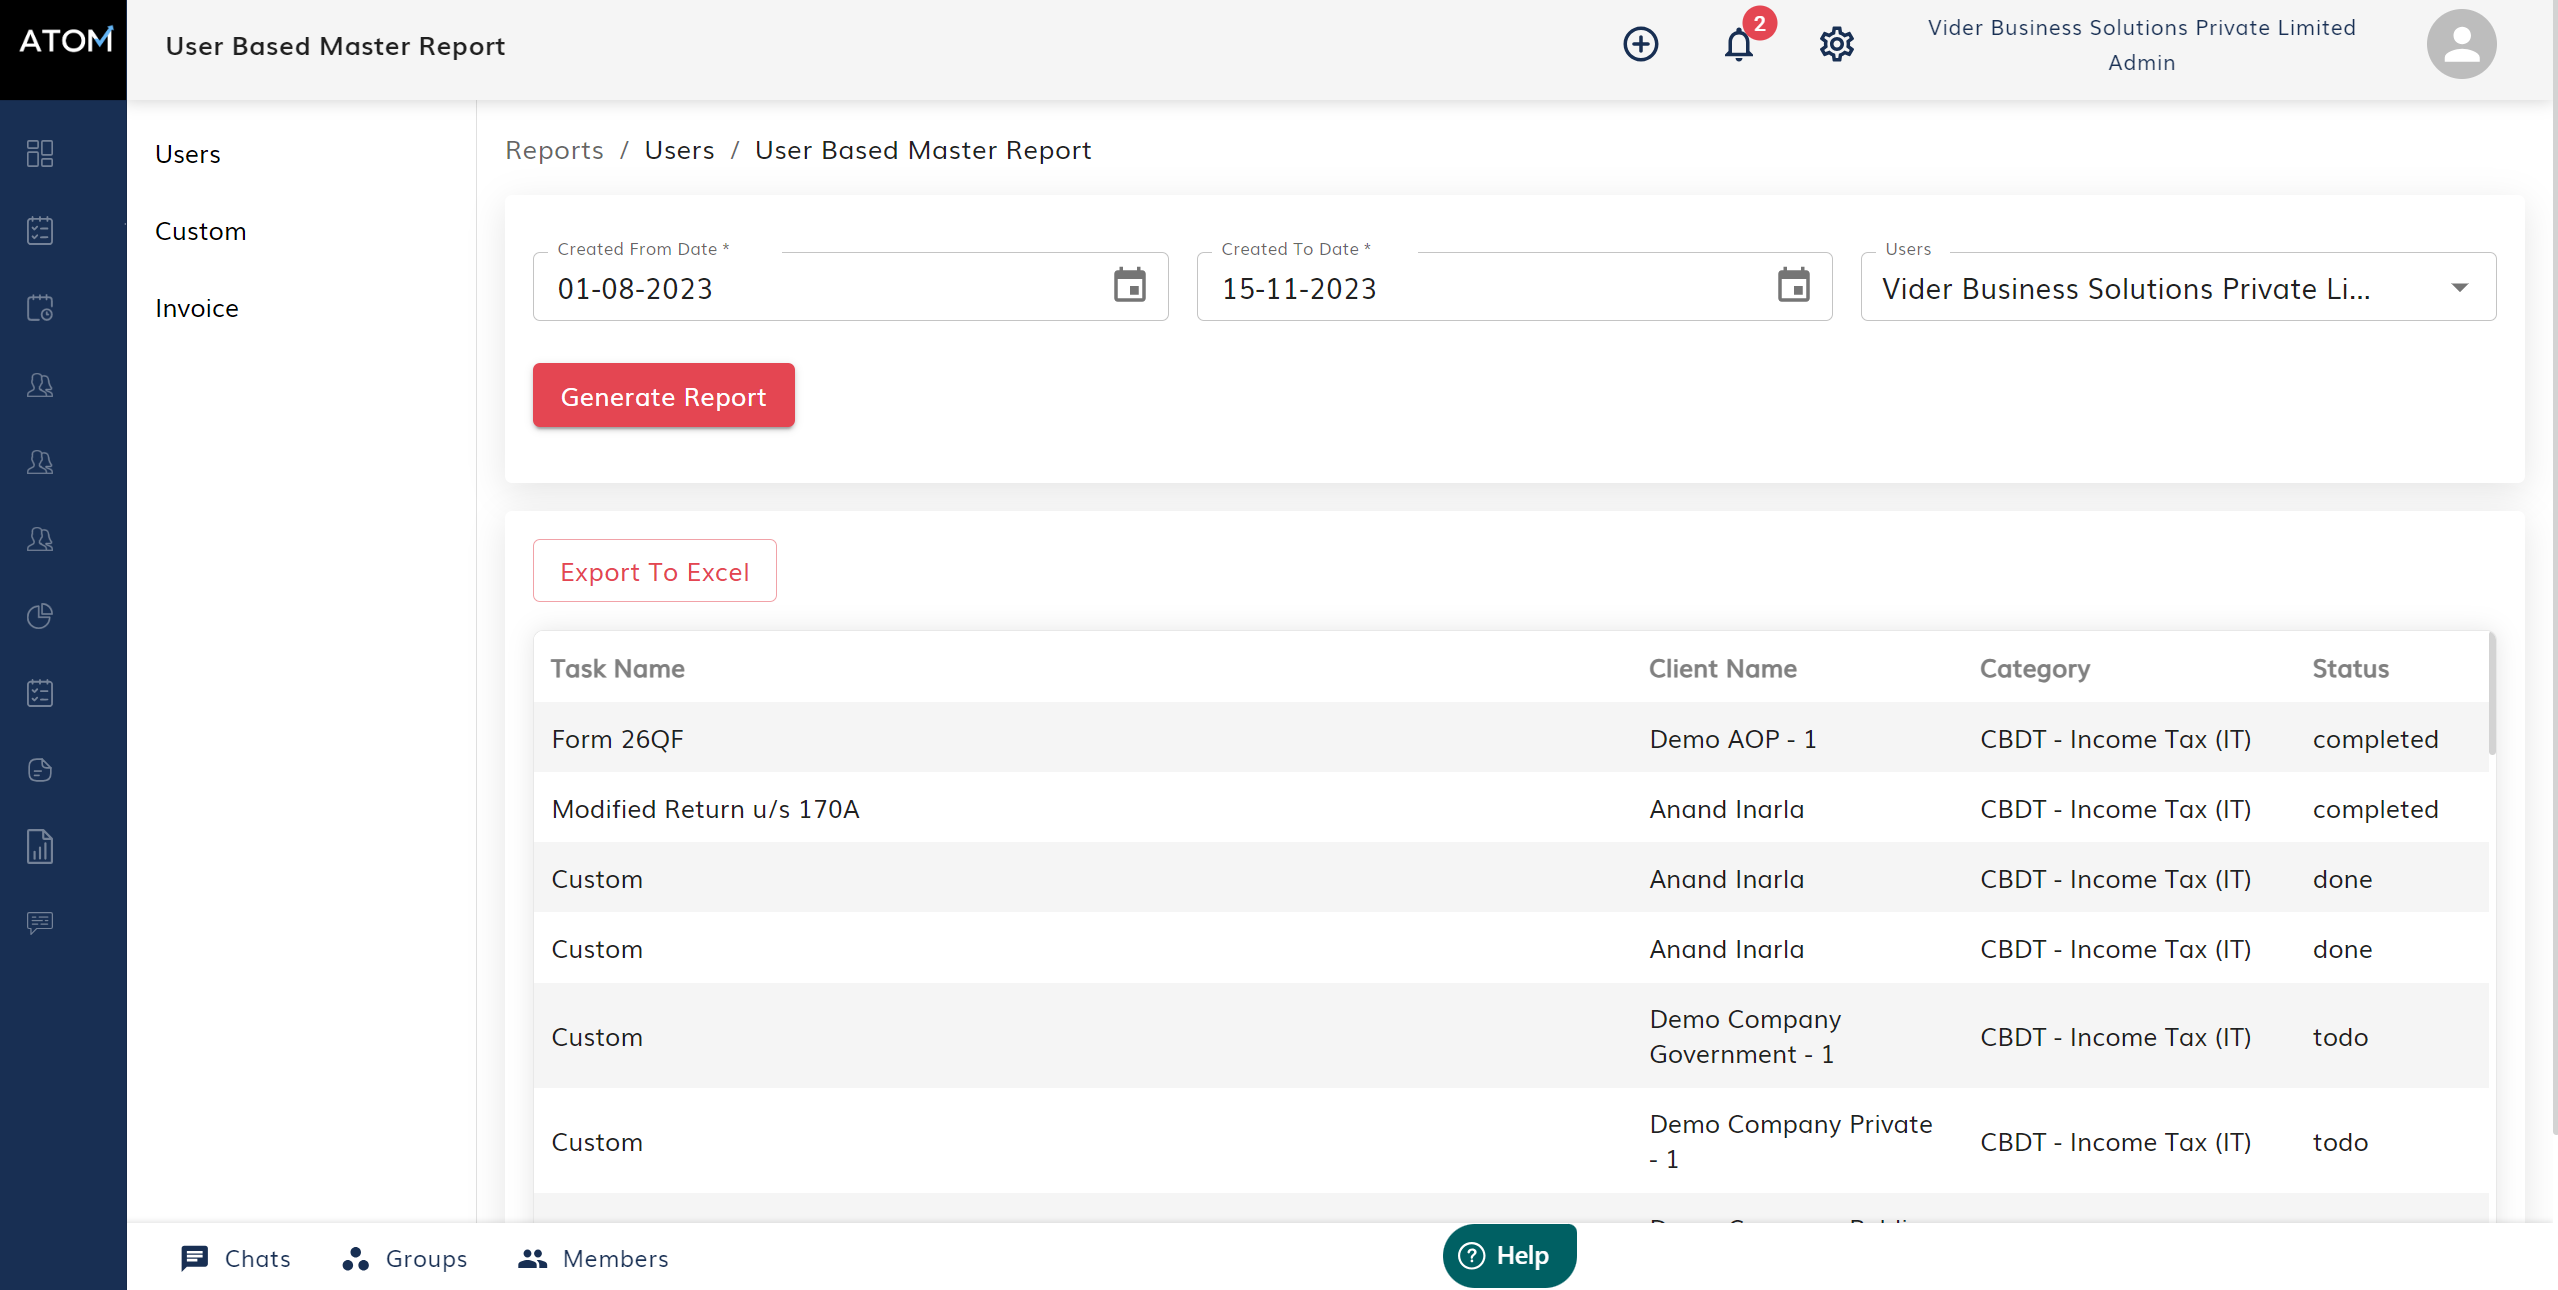The image size is (2558, 1290).
Task: Click the settings gear icon
Action: coord(1836,45)
